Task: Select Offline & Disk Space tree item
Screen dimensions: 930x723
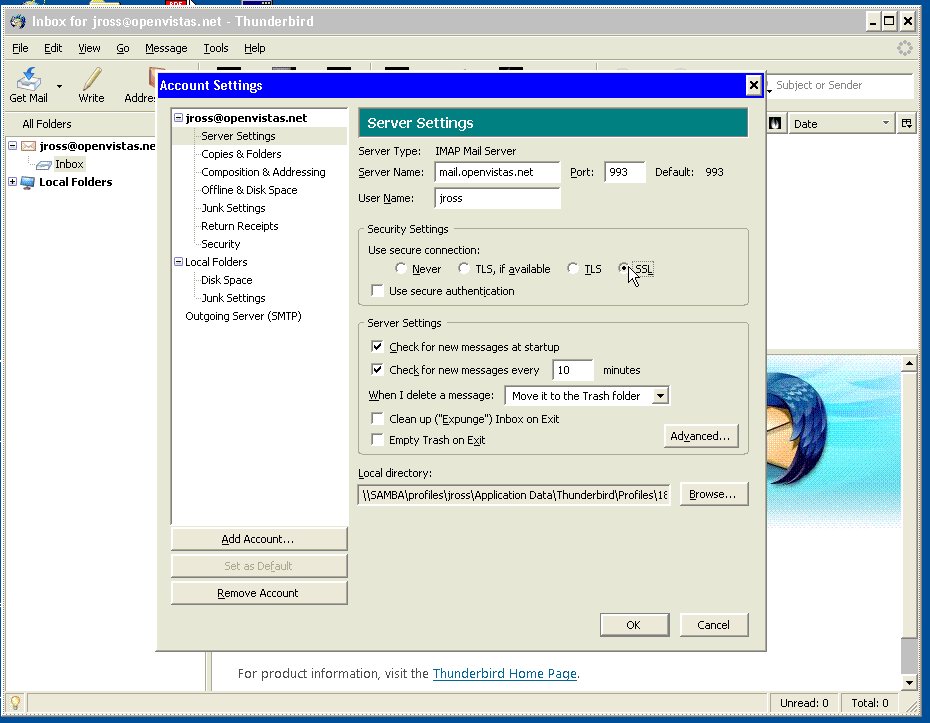Action: (x=249, y=190)
